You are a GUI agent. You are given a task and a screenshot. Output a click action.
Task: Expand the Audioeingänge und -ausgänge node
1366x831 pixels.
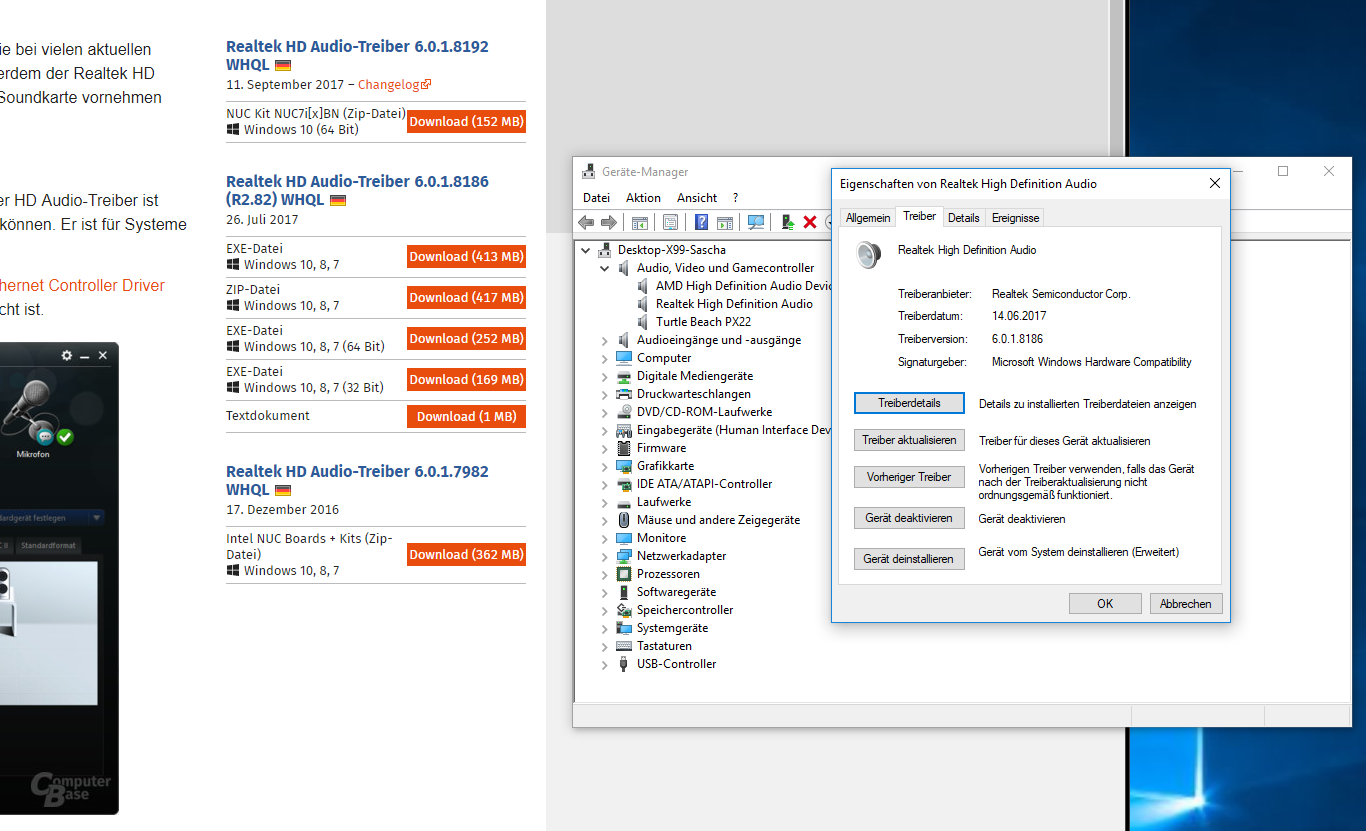pos(605,341)
